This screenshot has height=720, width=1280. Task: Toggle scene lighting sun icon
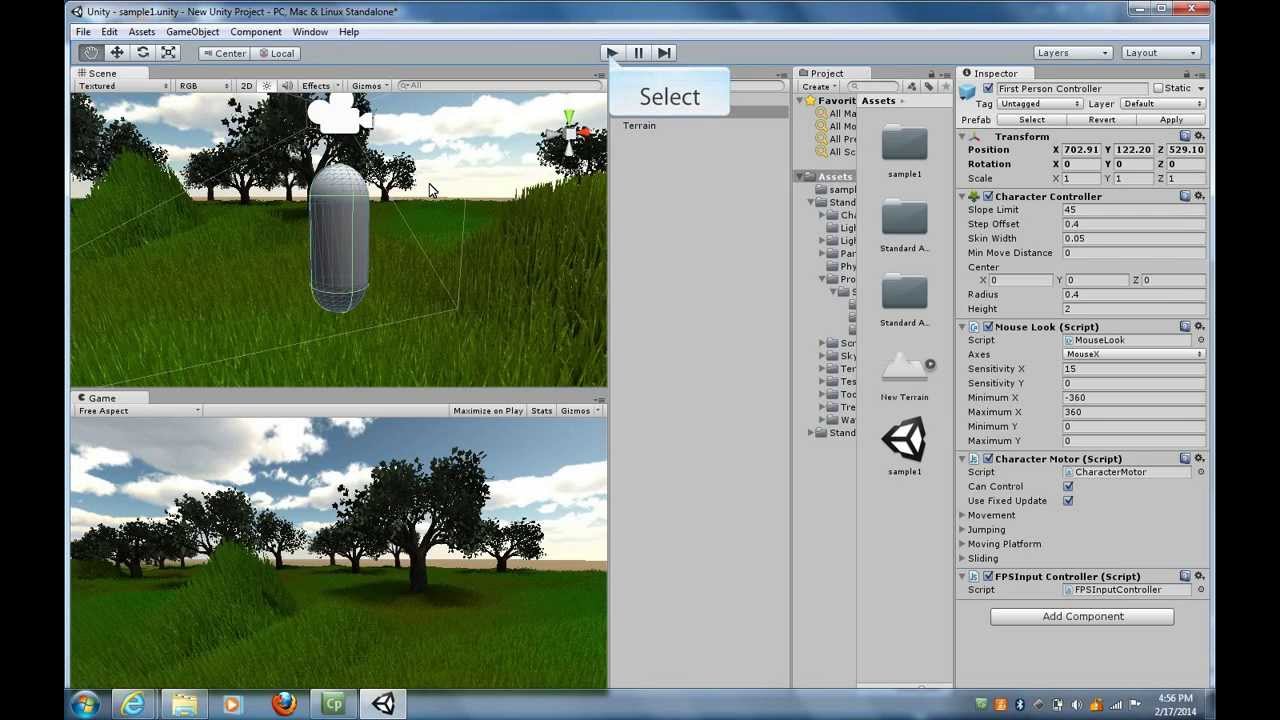pyautogui.click(x=267, y=86)
